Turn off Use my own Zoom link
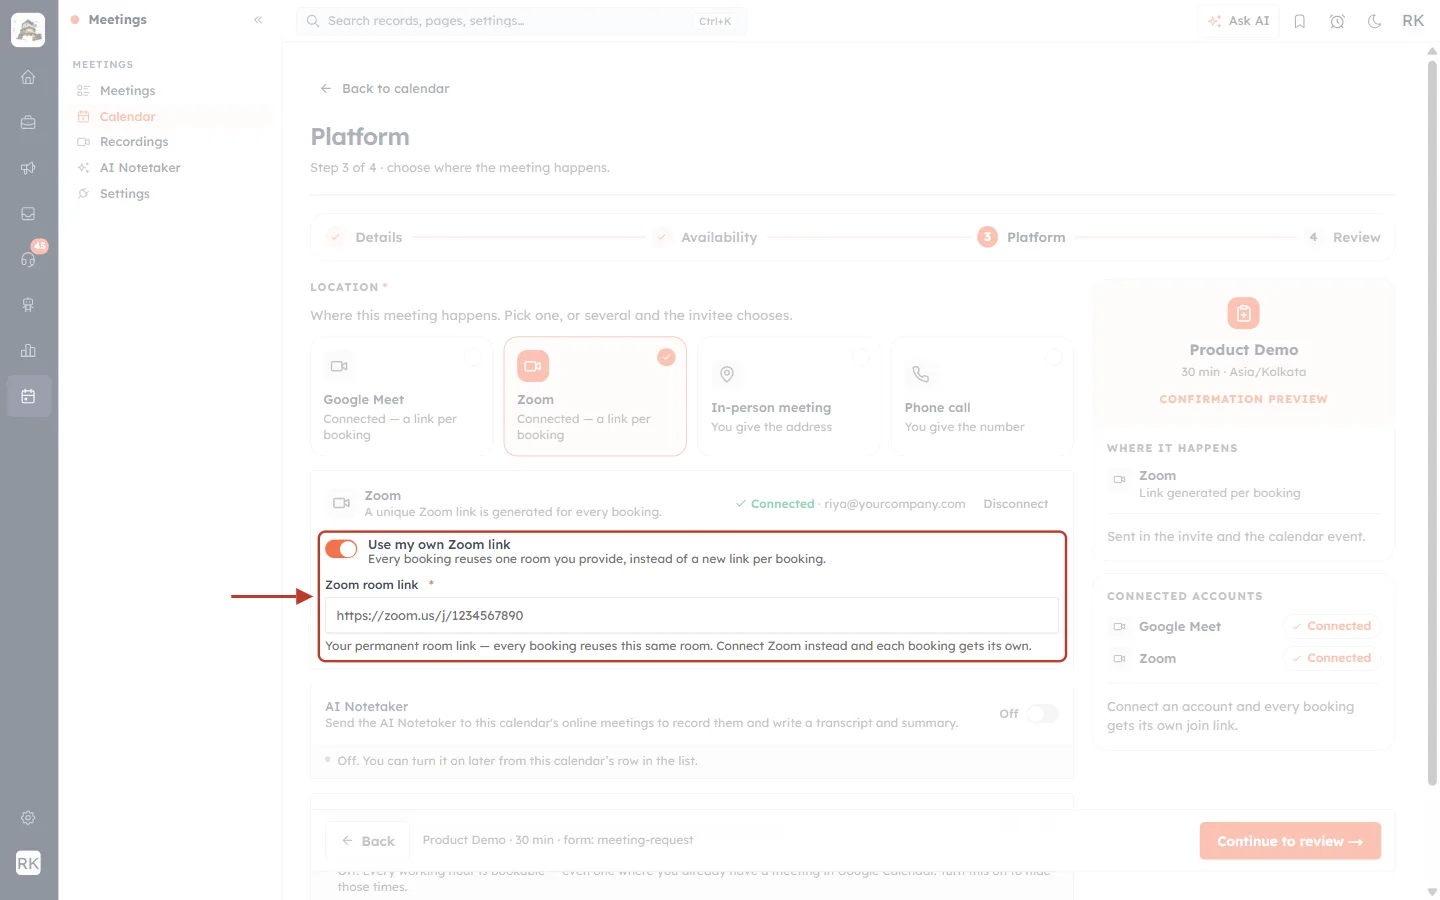The image size is (1440, 900). (341, 549)
